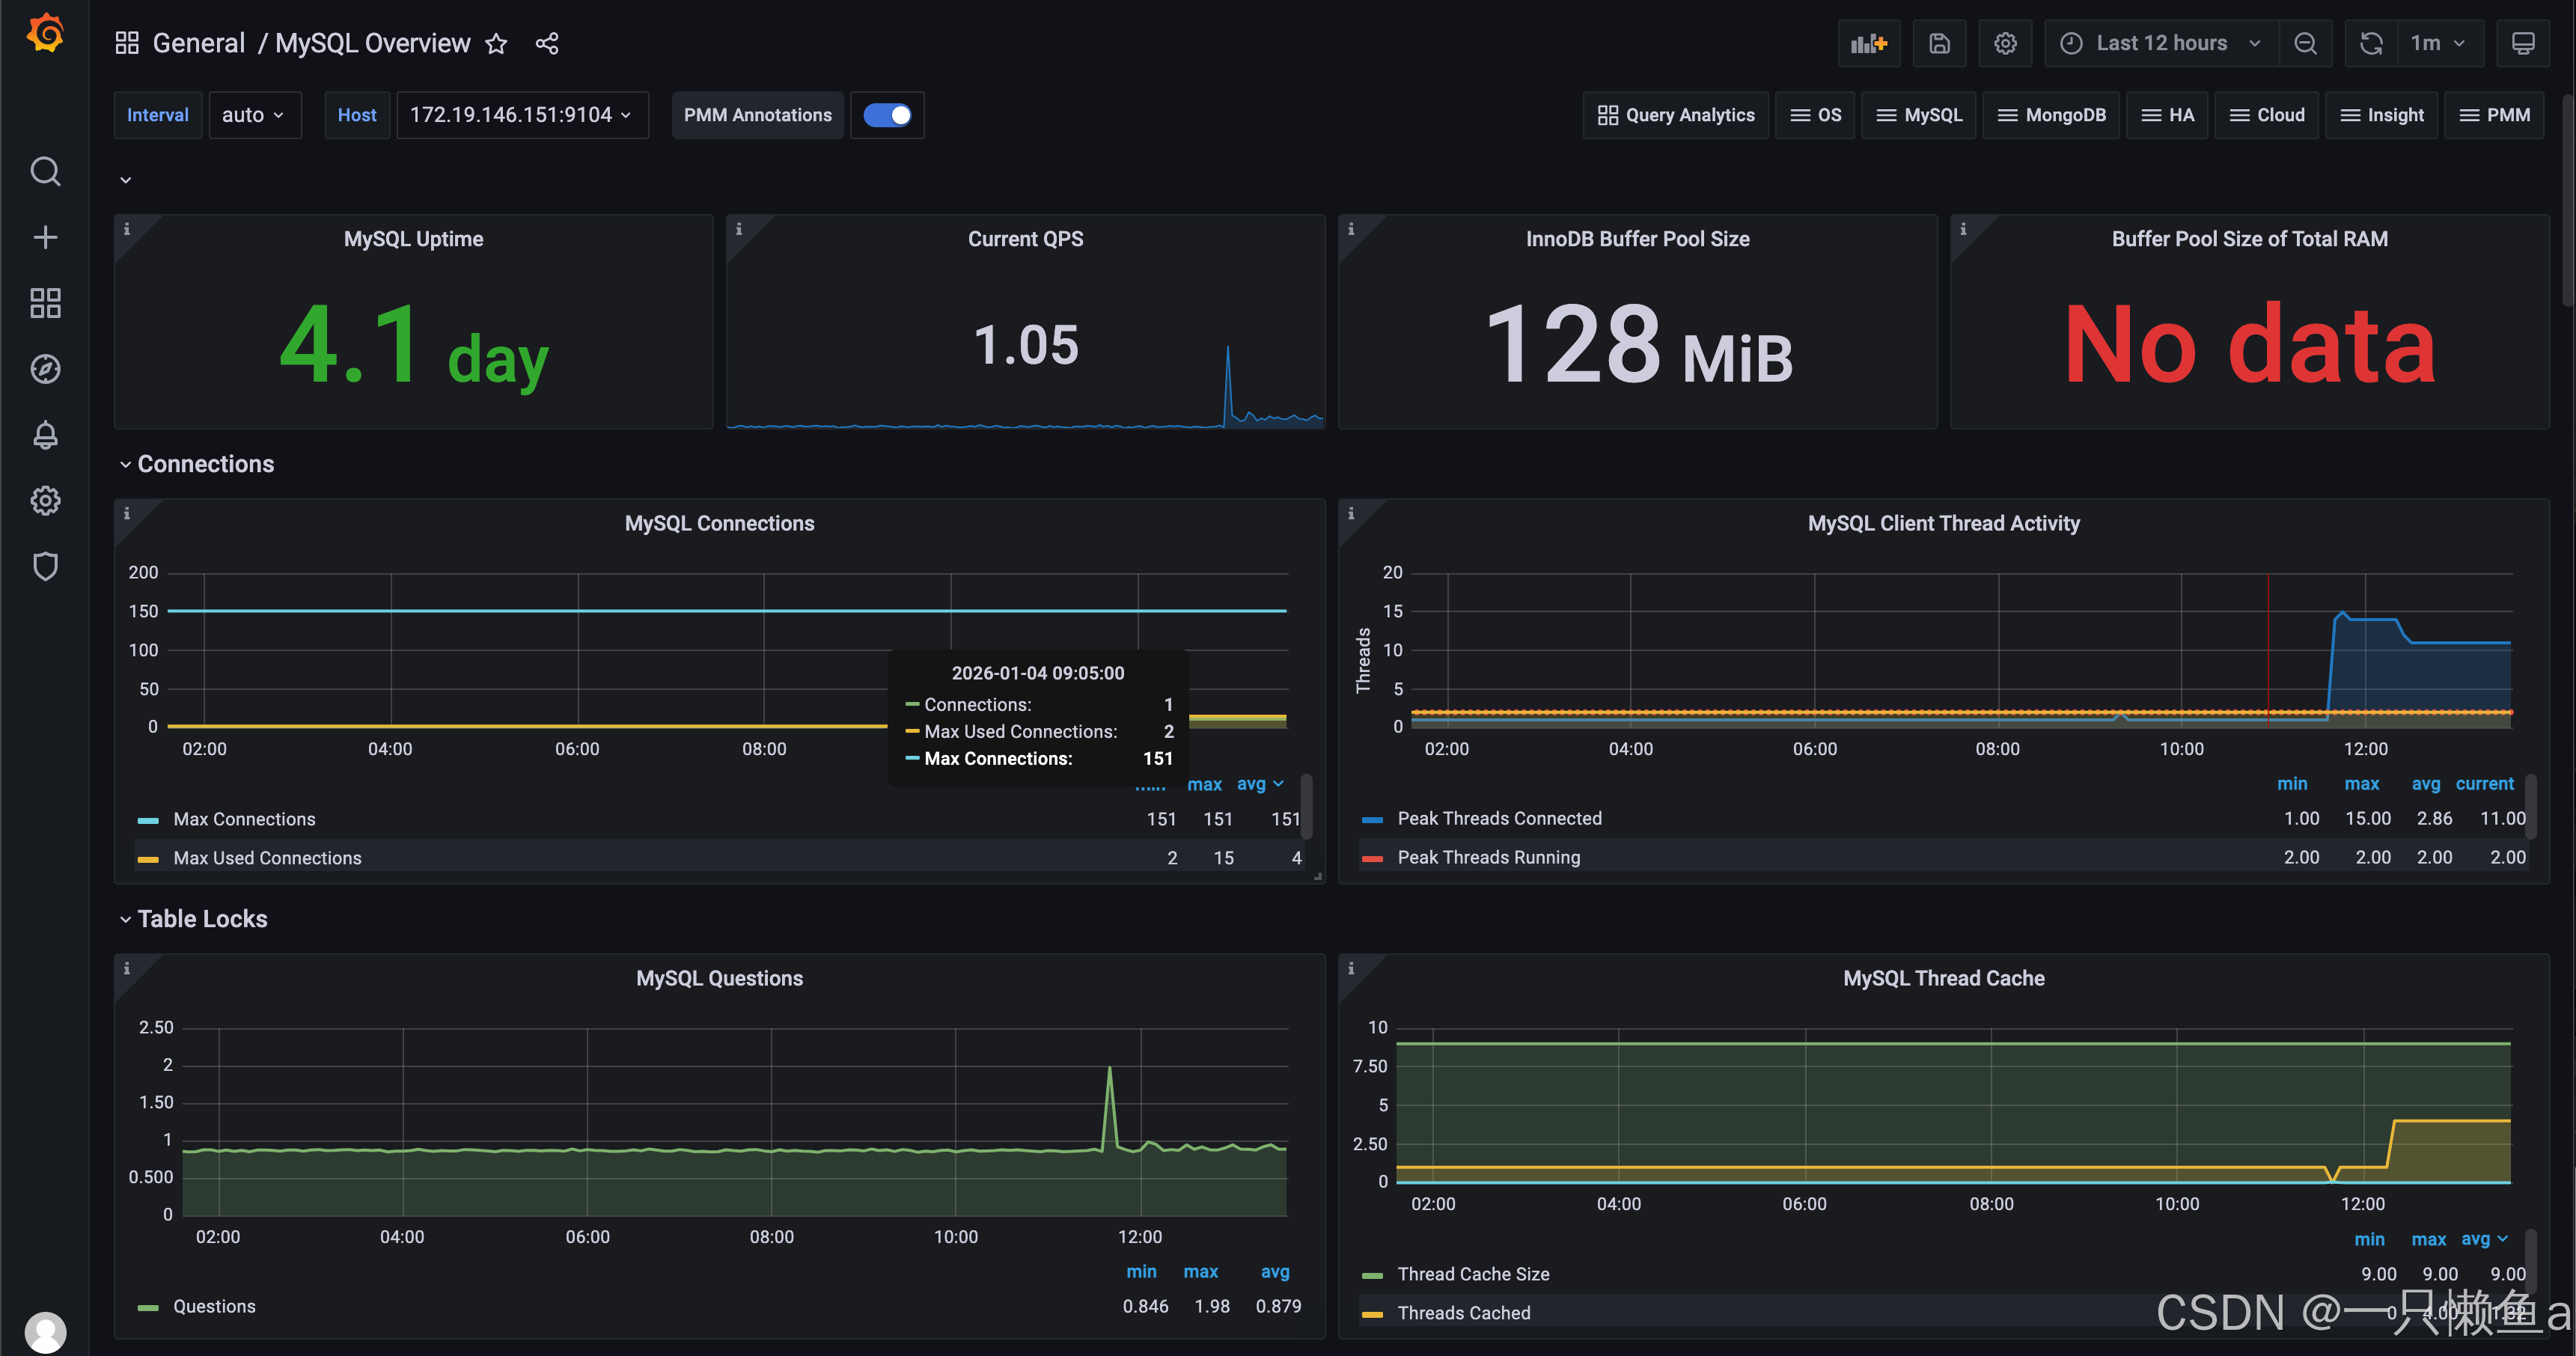The height and width of the screenshot is (1356, 2576).
Task: Click the Save dashboard icon
Action: (x=1939, y=43)
